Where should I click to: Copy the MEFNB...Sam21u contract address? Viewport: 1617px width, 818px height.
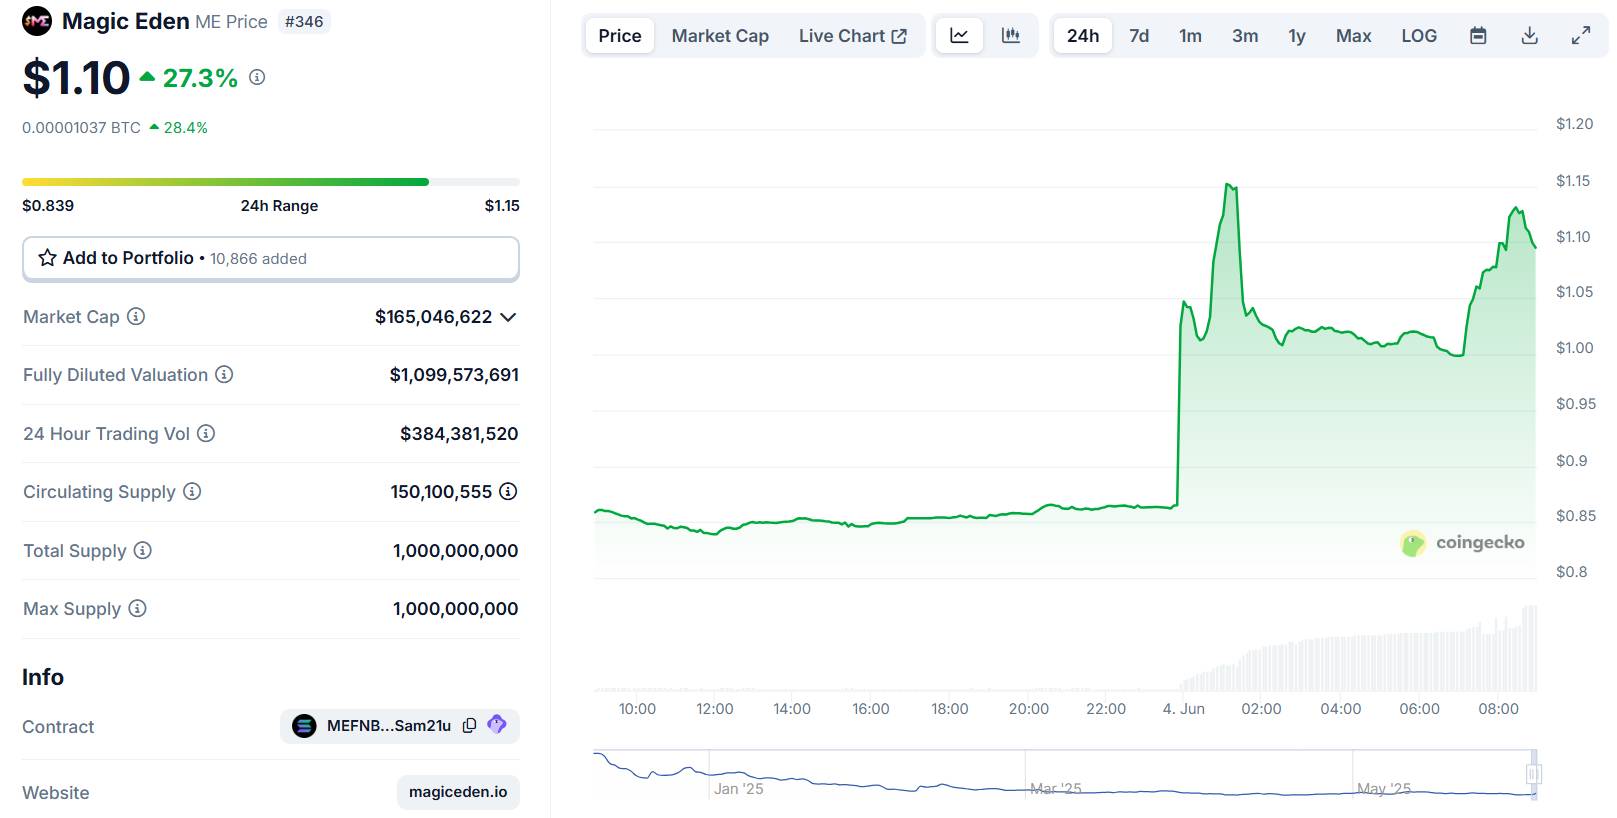(x=469, y=725)
